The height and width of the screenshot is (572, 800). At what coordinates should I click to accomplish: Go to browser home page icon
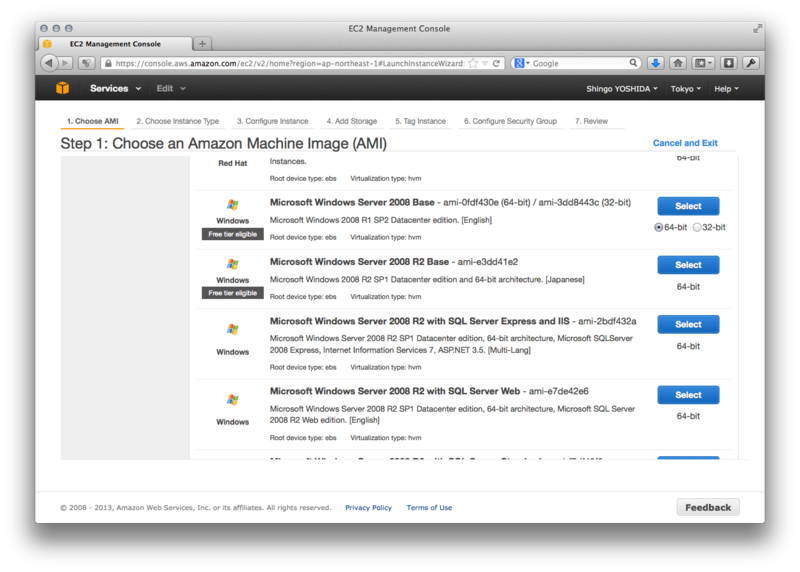pyautogui.click(x=678, y=63)
